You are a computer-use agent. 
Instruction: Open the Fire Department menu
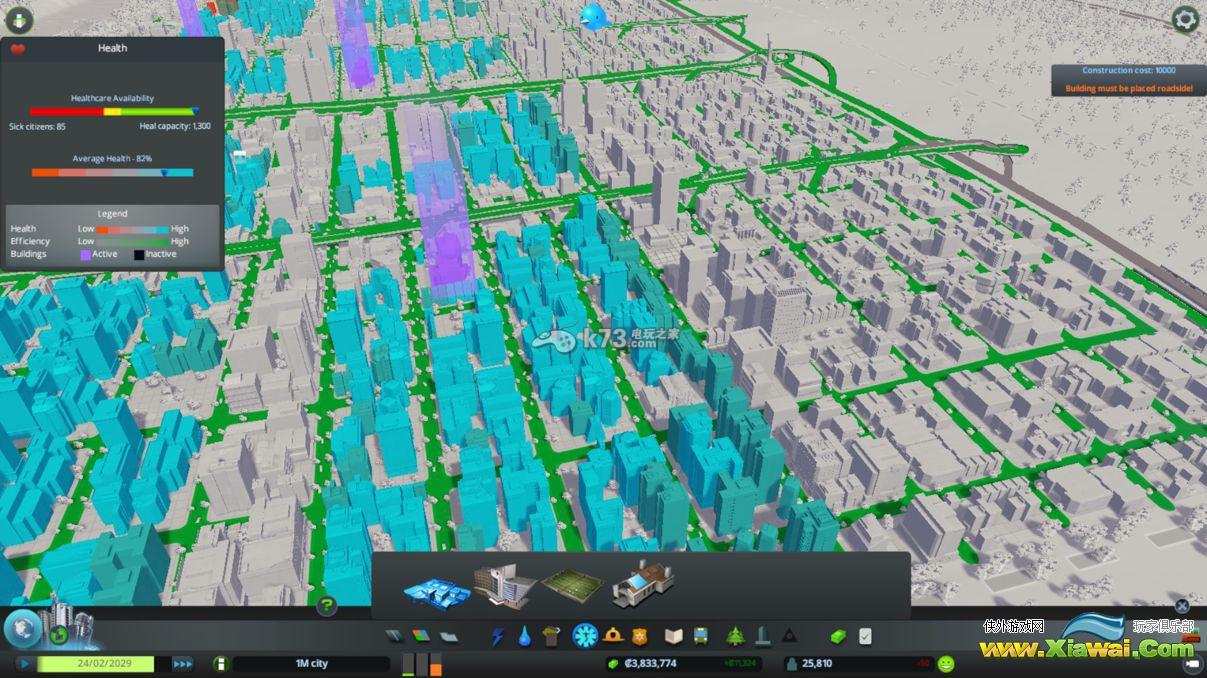point(613,636)
